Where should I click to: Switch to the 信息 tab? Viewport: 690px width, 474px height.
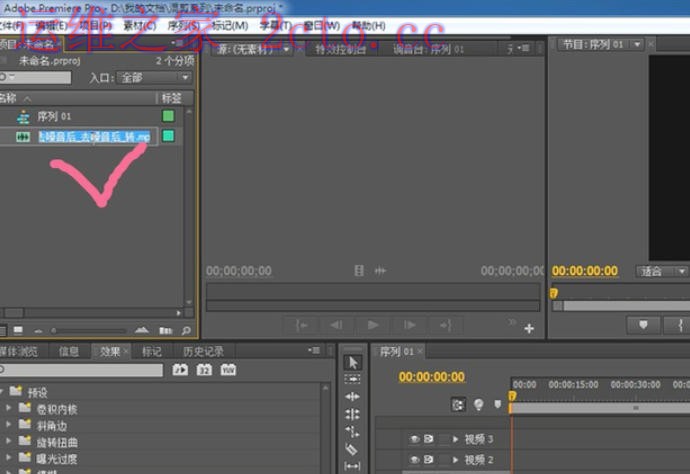(x=69, y=351)
